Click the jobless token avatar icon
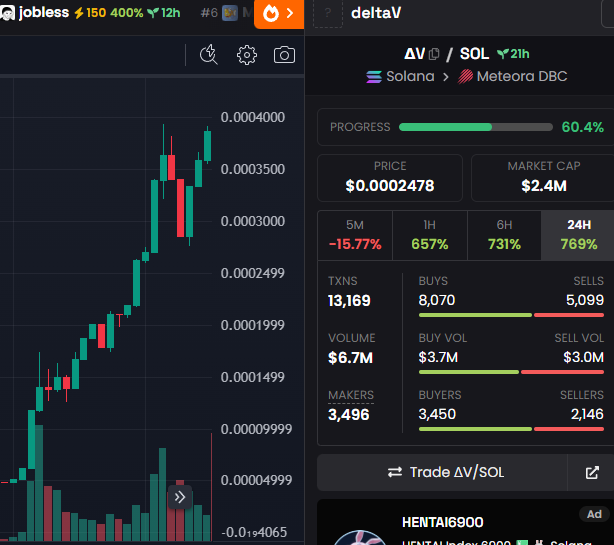The height and width of the screenshot is (545, 614). [7, 13]
